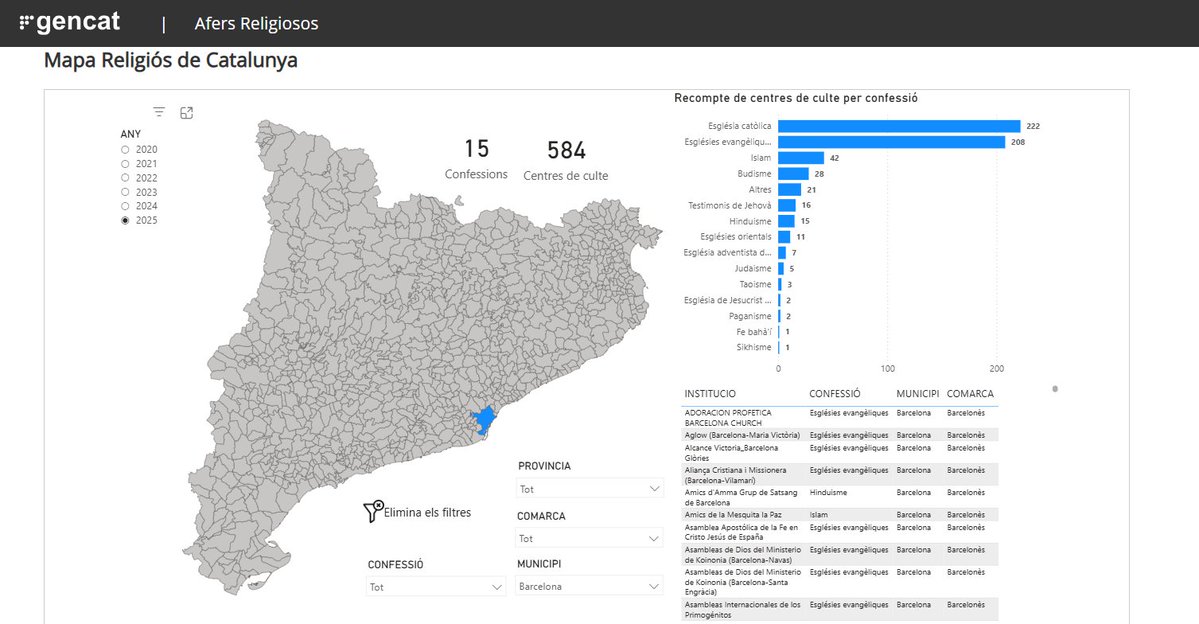Click the clear filters funnel icon
Image resolution: width=1199 pixels, height=624 pixels.
coord(372,512)
